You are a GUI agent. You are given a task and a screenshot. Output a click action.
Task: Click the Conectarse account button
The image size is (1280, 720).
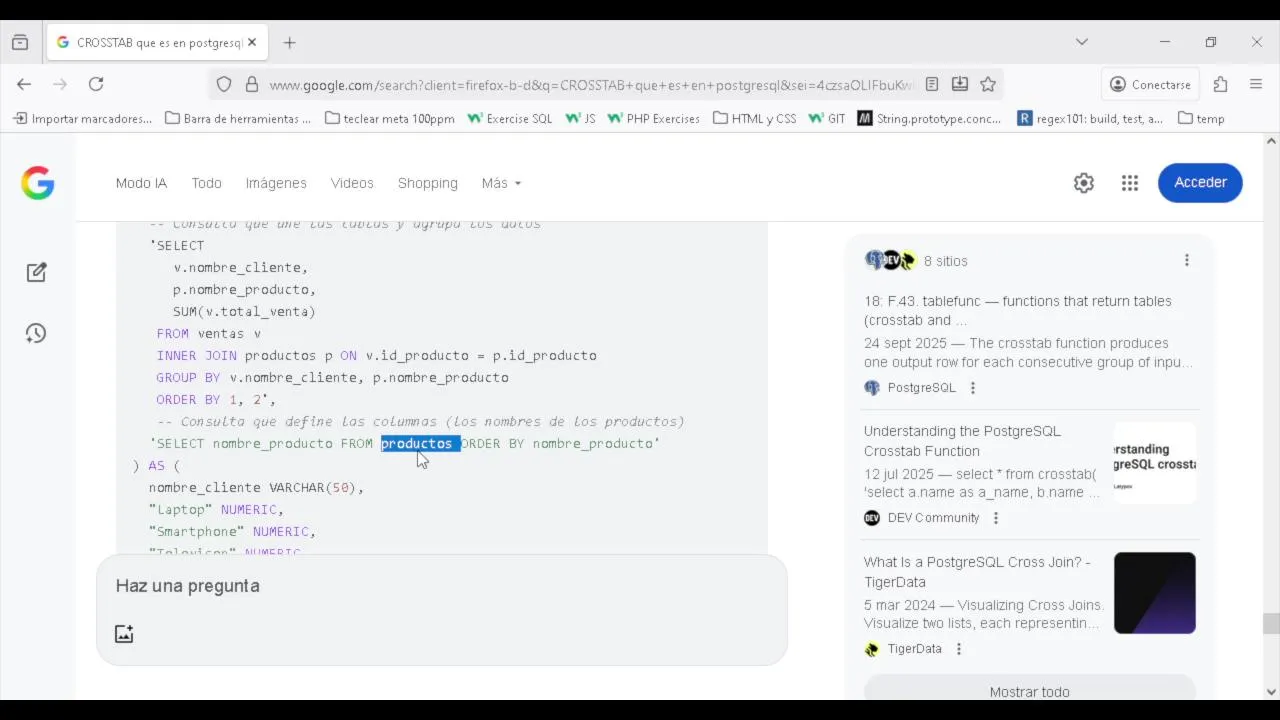click(1150, 85)
